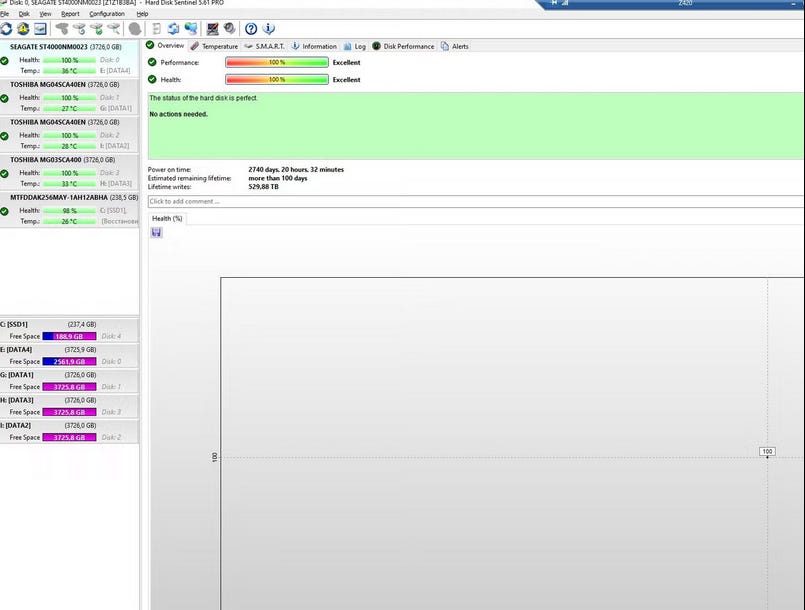Select the E: [DATA4] partition
805x610 pixels.
pyautogui.click(x=69, y=355)
